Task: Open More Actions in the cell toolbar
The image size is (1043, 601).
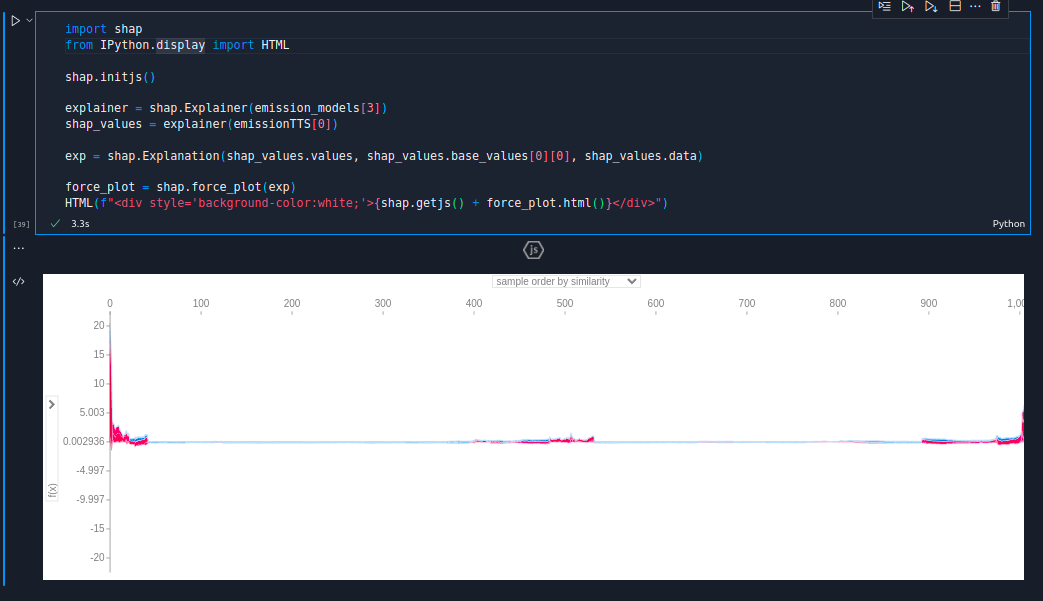Action: click(977, 6)
